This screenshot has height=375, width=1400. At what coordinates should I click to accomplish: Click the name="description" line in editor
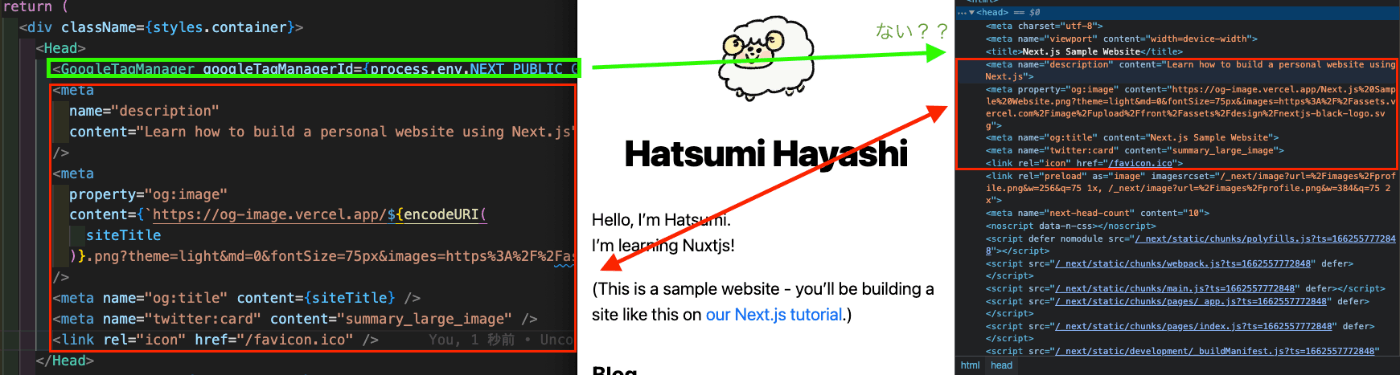(144, 111)
